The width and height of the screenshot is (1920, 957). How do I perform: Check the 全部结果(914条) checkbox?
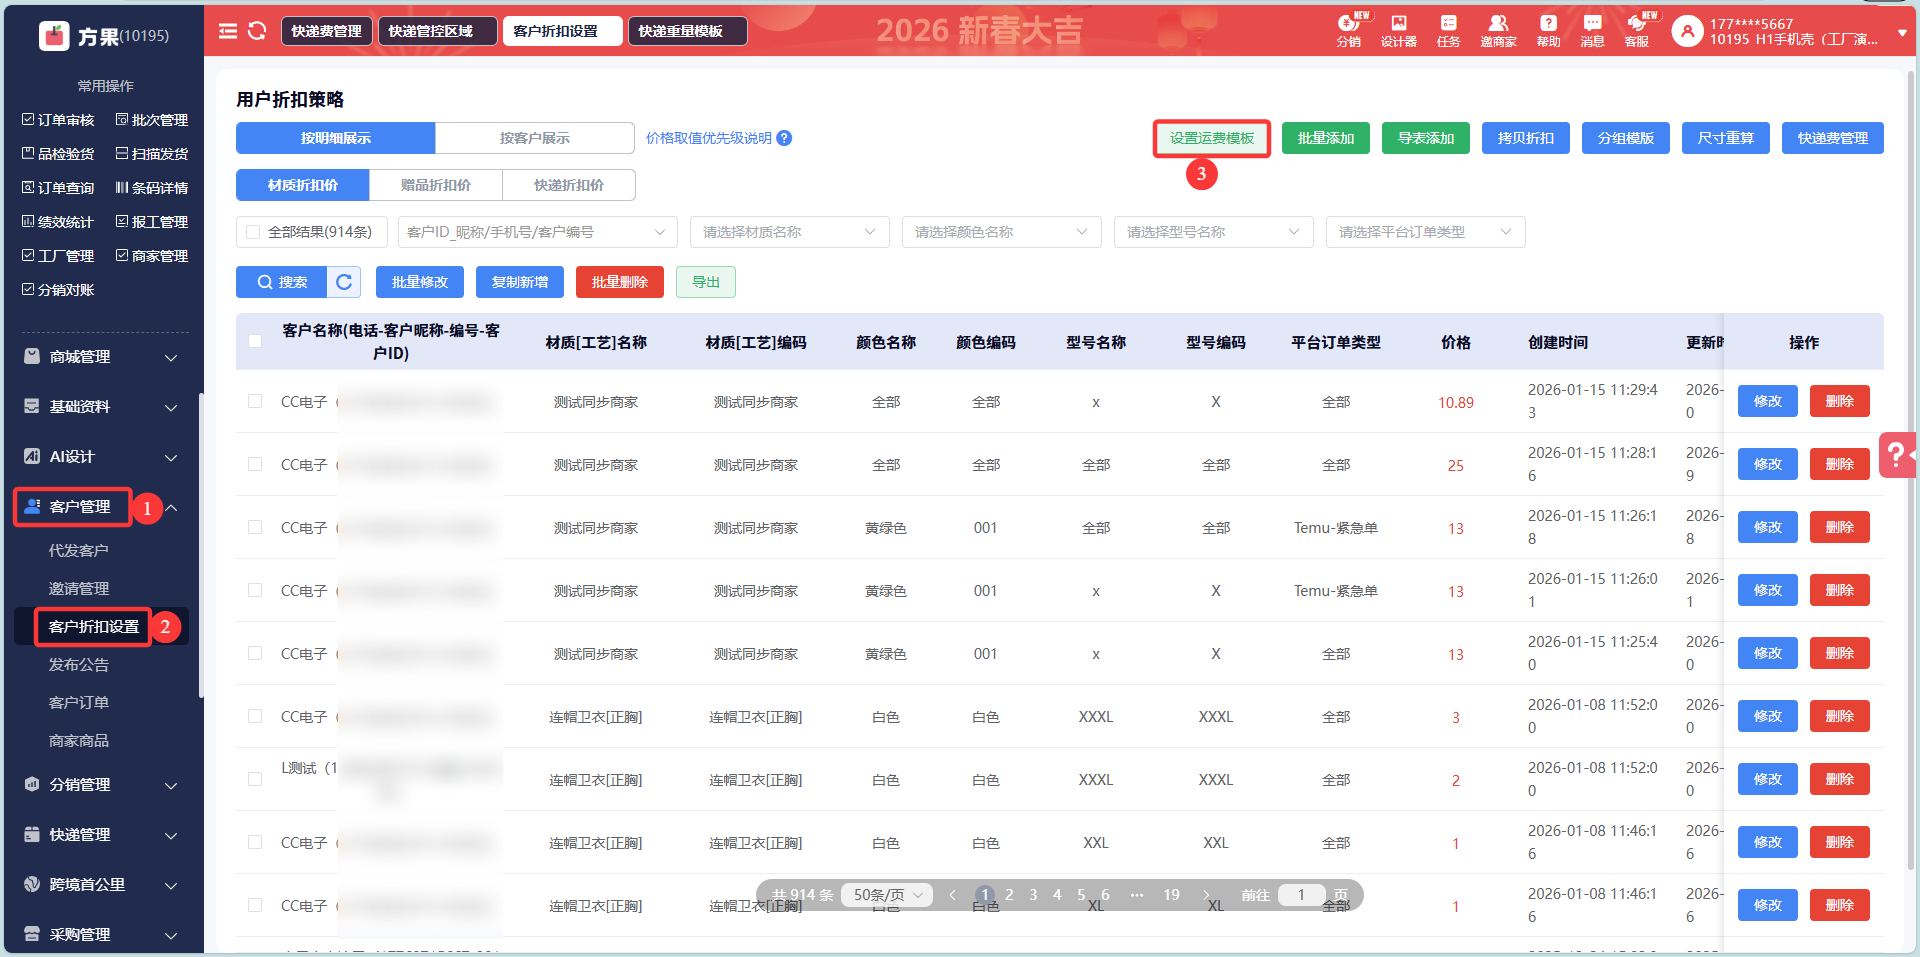click(x=253, y=232)
